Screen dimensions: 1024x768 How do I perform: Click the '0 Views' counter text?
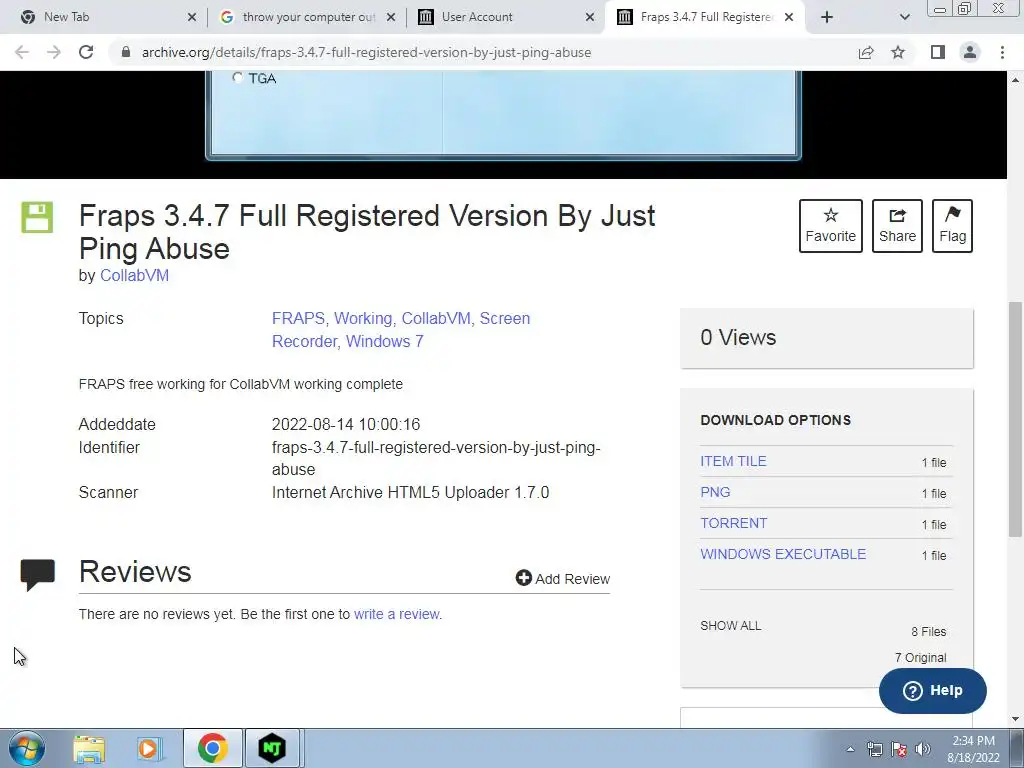click(x=738, y=338)
